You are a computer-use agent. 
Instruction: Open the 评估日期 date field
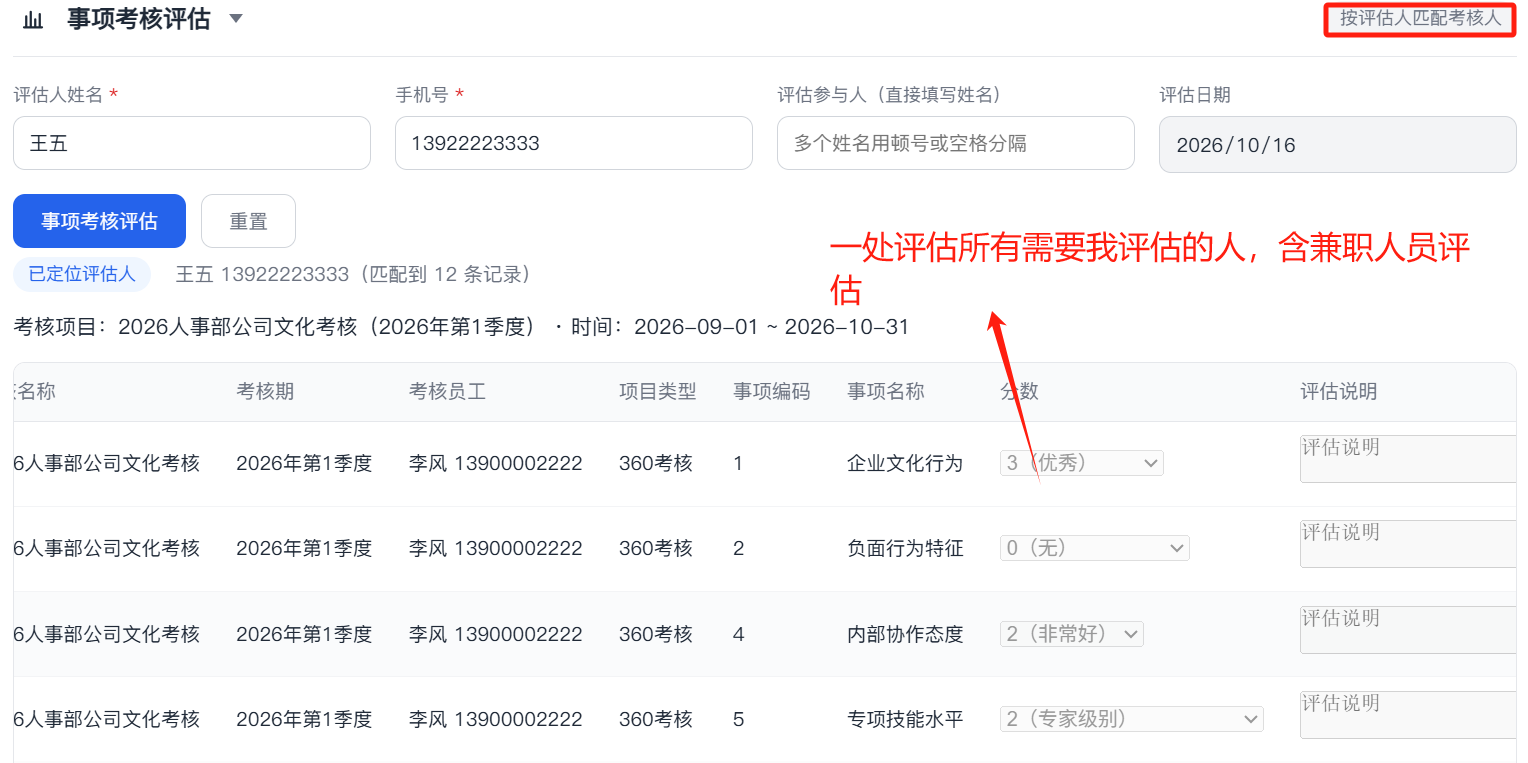click(x=1338, y=144)
